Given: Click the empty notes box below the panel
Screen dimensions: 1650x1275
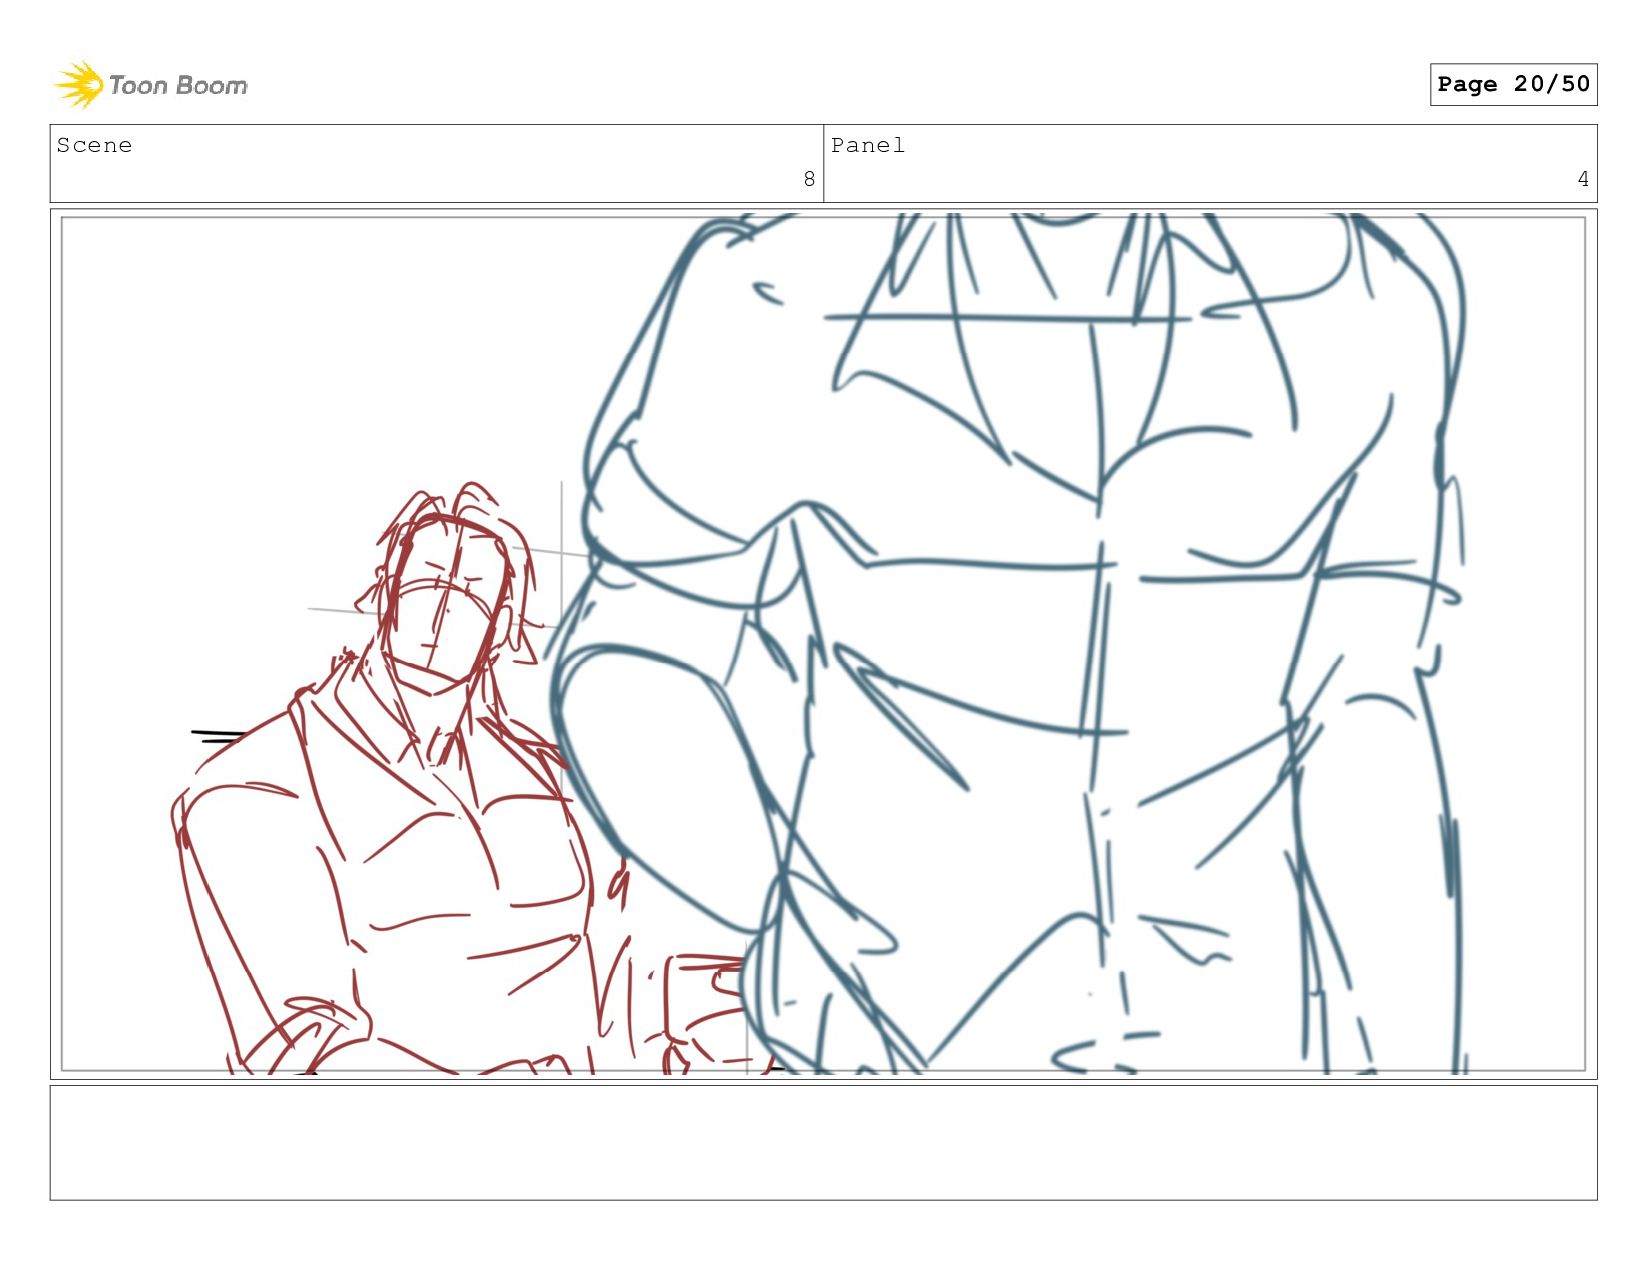Looking at the screenshot, I should pos(824,1143).
